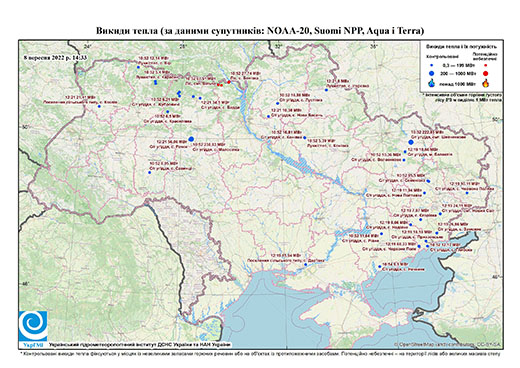Click the blue marker beside the 24.11 МВт label
This screenshot has width=520, height=368.
[440, 214]
